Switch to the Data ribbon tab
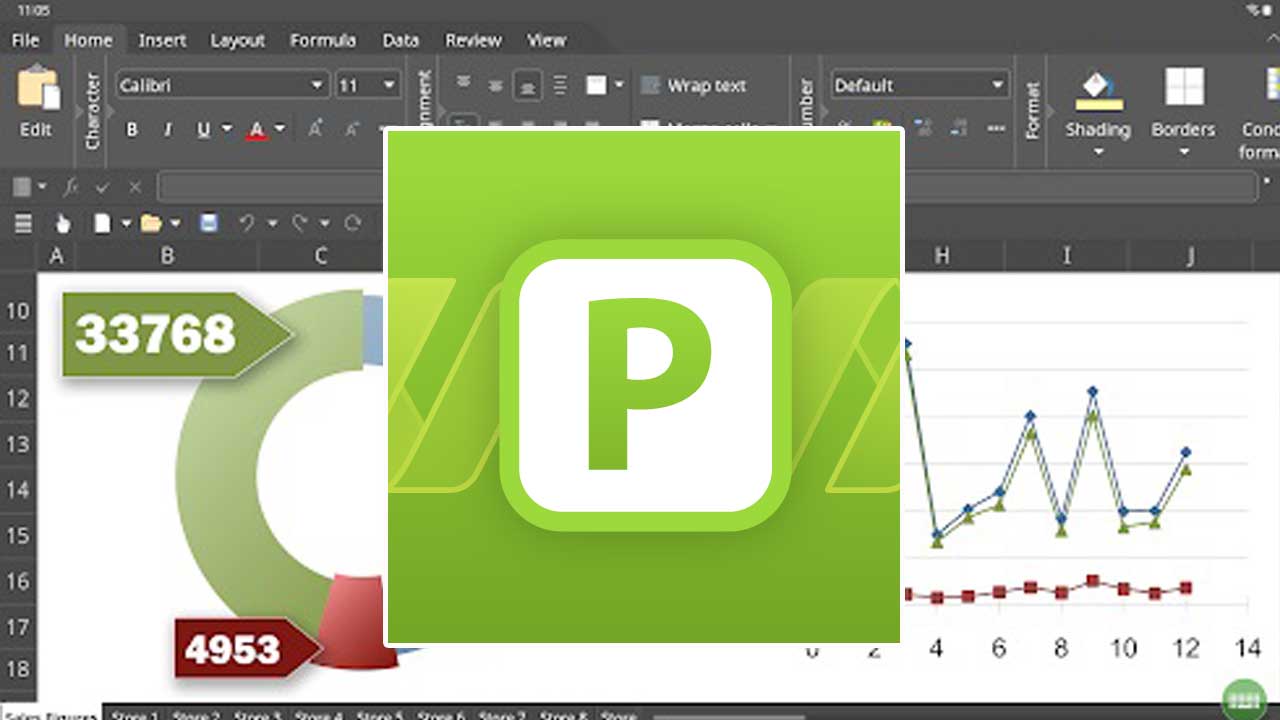Image resolution: width=1280 pixels, height=720 pixels. [x=400, y=41]
